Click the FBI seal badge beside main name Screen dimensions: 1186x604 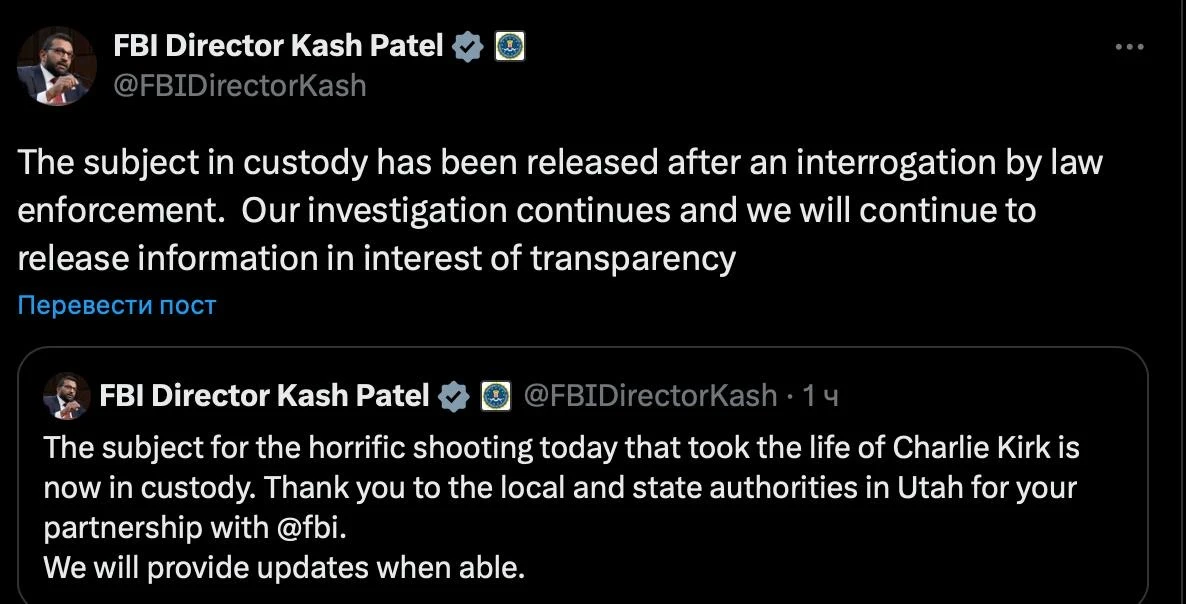point(509,46)
